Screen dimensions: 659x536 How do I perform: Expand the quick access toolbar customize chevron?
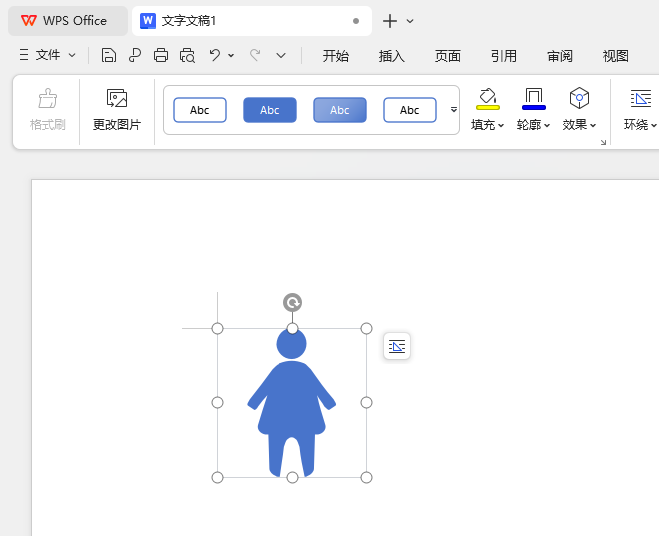[x=281, y=56]
